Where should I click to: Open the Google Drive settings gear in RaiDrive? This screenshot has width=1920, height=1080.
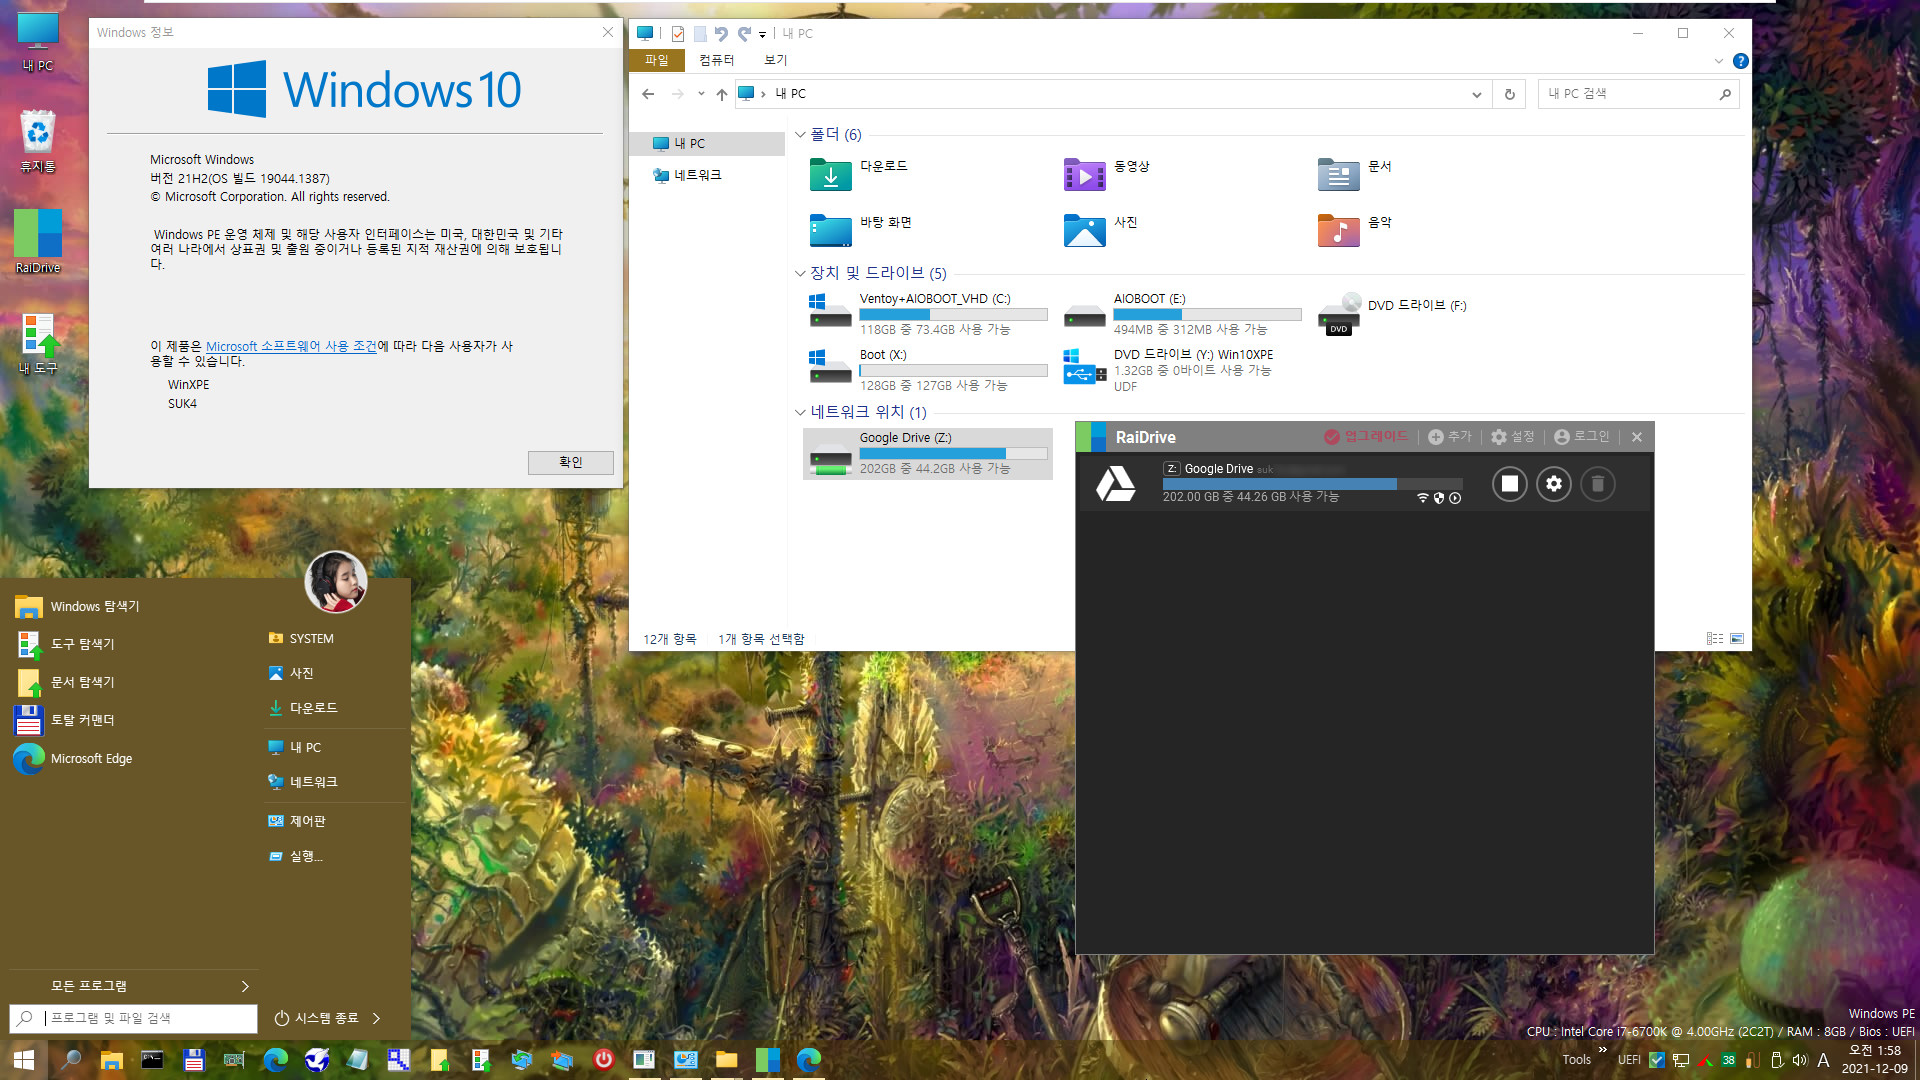click(1553, 484)
